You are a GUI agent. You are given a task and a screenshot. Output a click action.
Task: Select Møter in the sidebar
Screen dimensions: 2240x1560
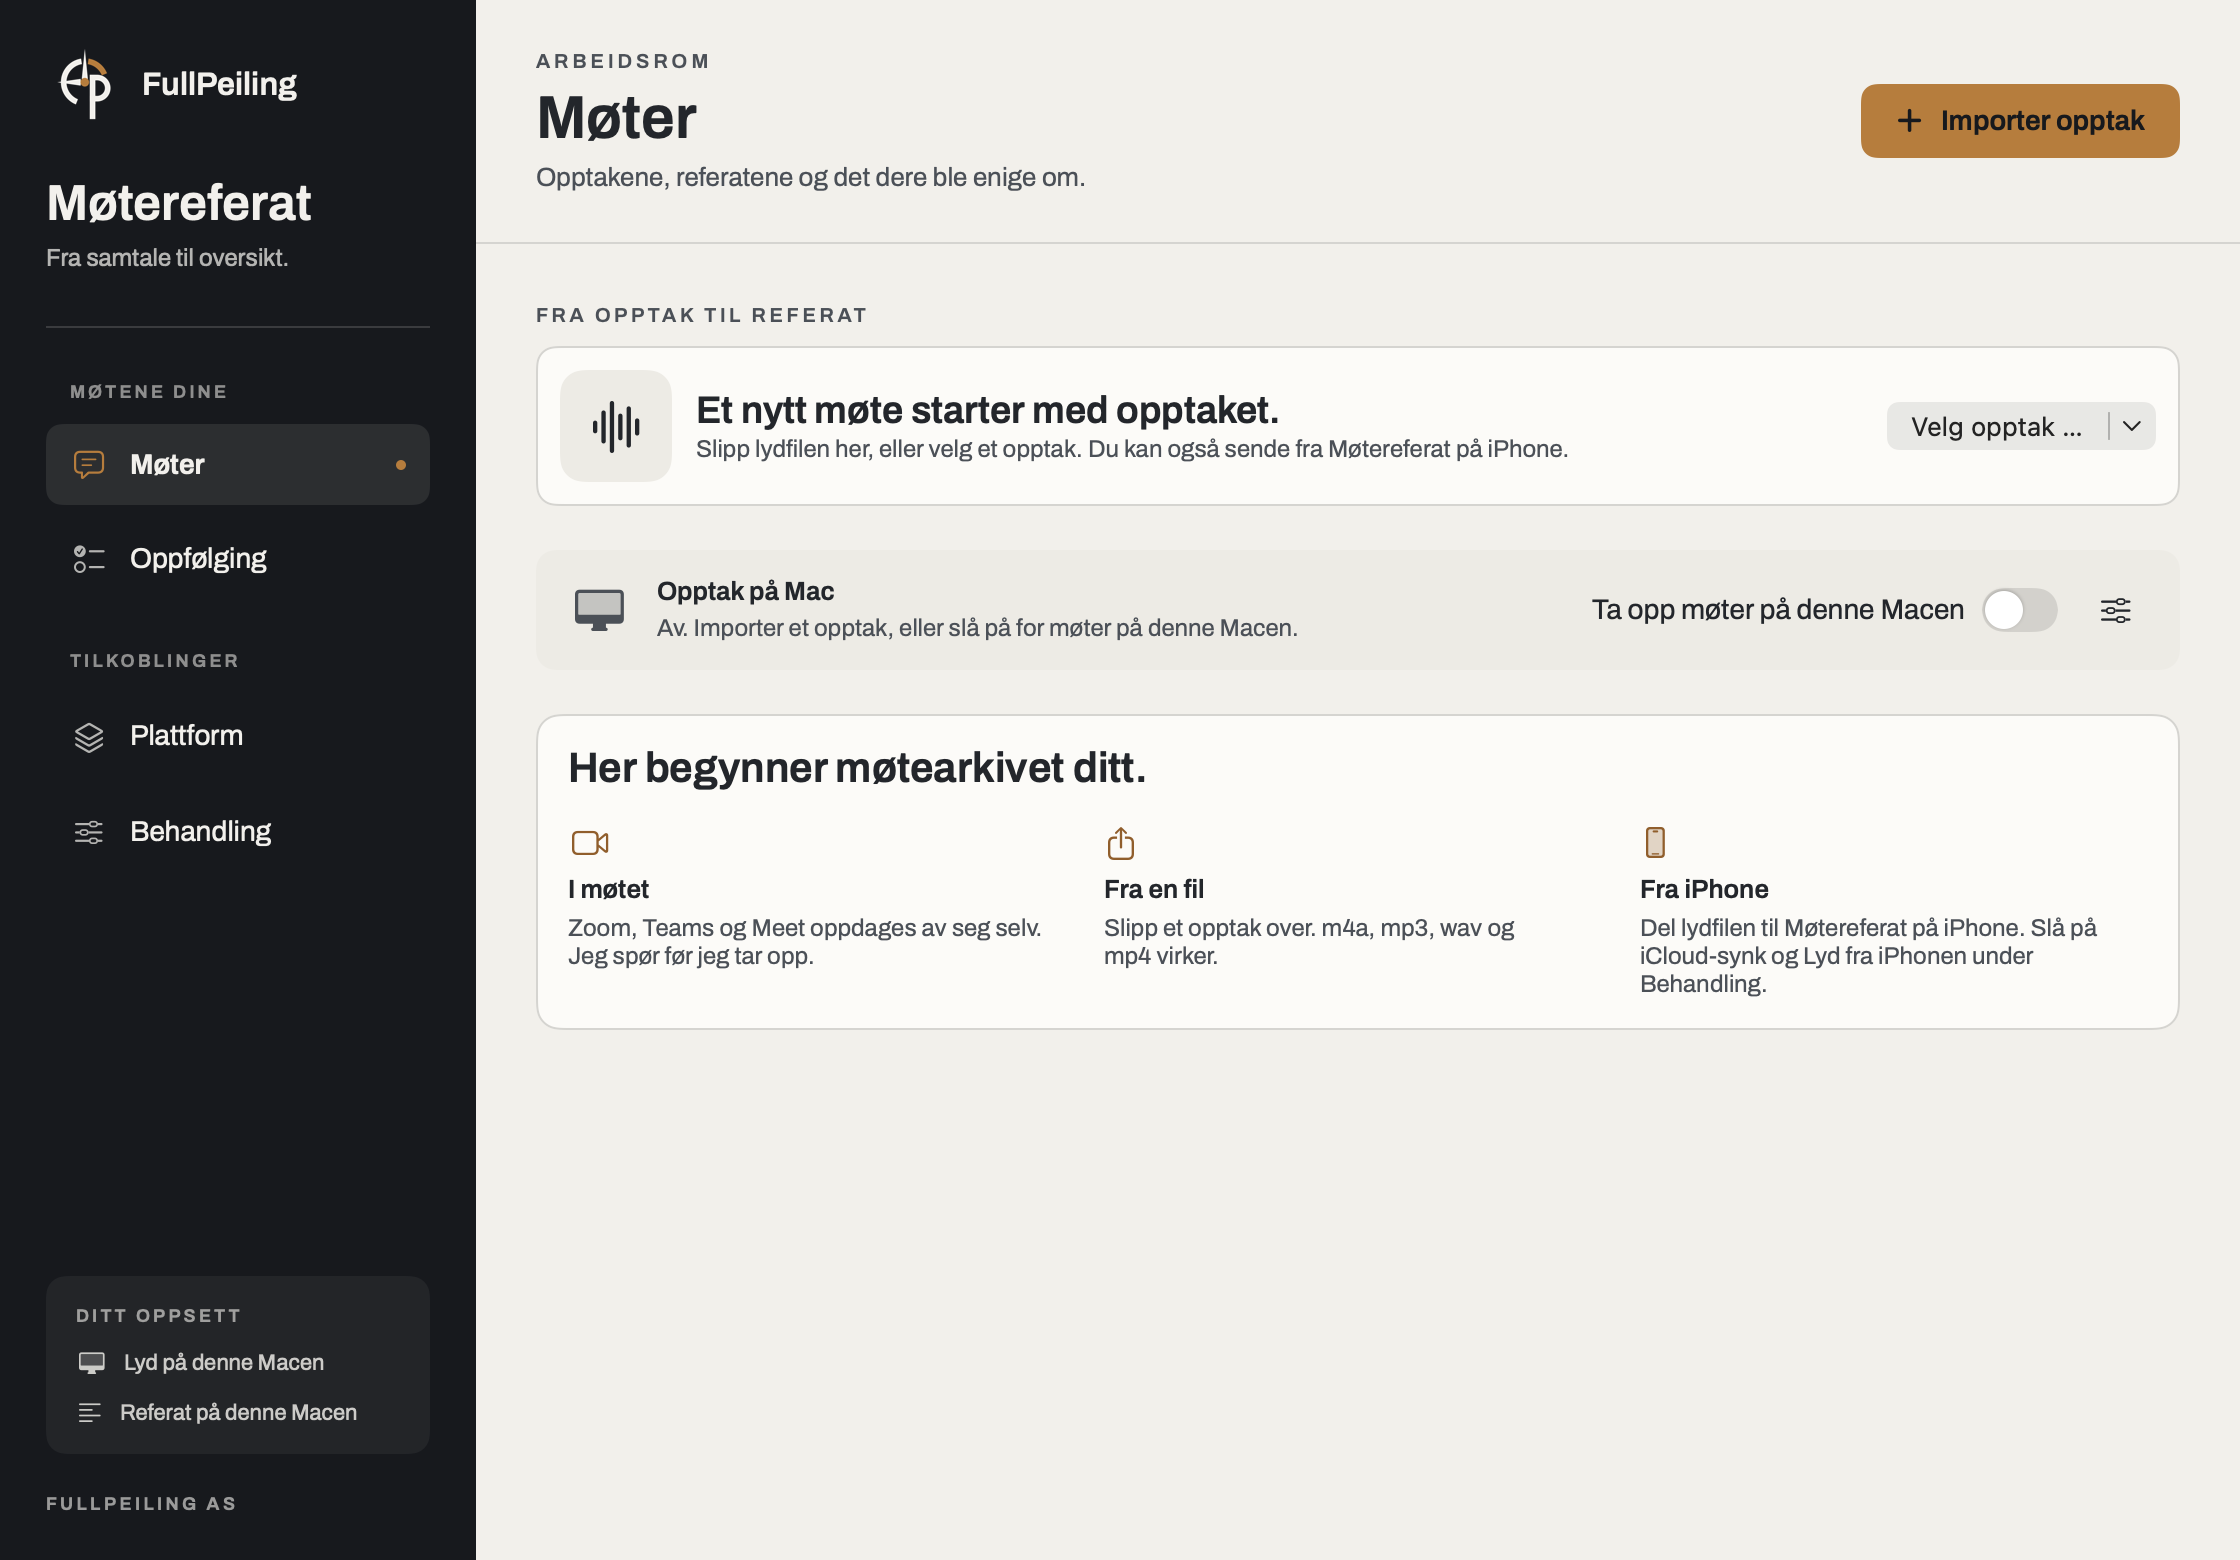[238, 465]
